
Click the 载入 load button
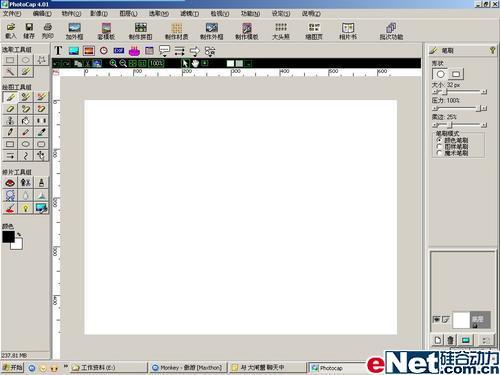coord(11,31)
